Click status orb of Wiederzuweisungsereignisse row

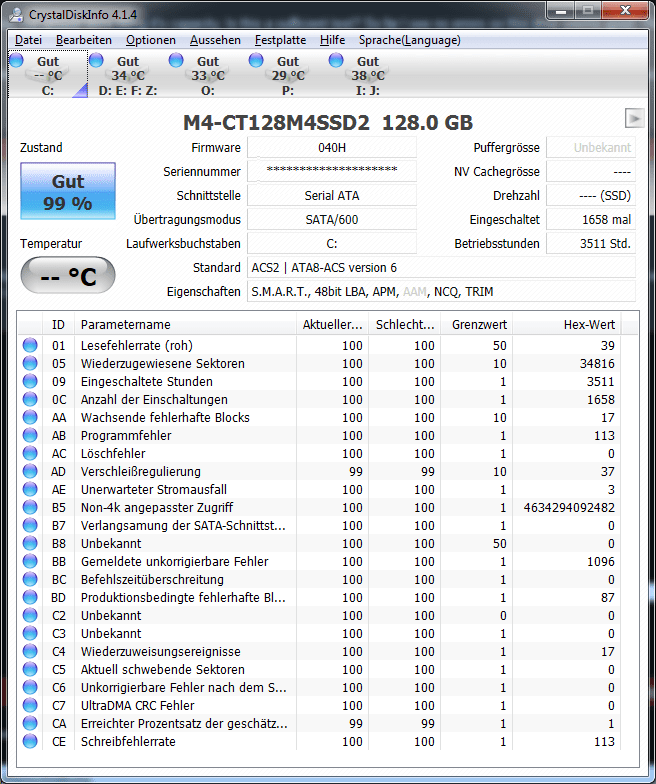click(30, 651)
